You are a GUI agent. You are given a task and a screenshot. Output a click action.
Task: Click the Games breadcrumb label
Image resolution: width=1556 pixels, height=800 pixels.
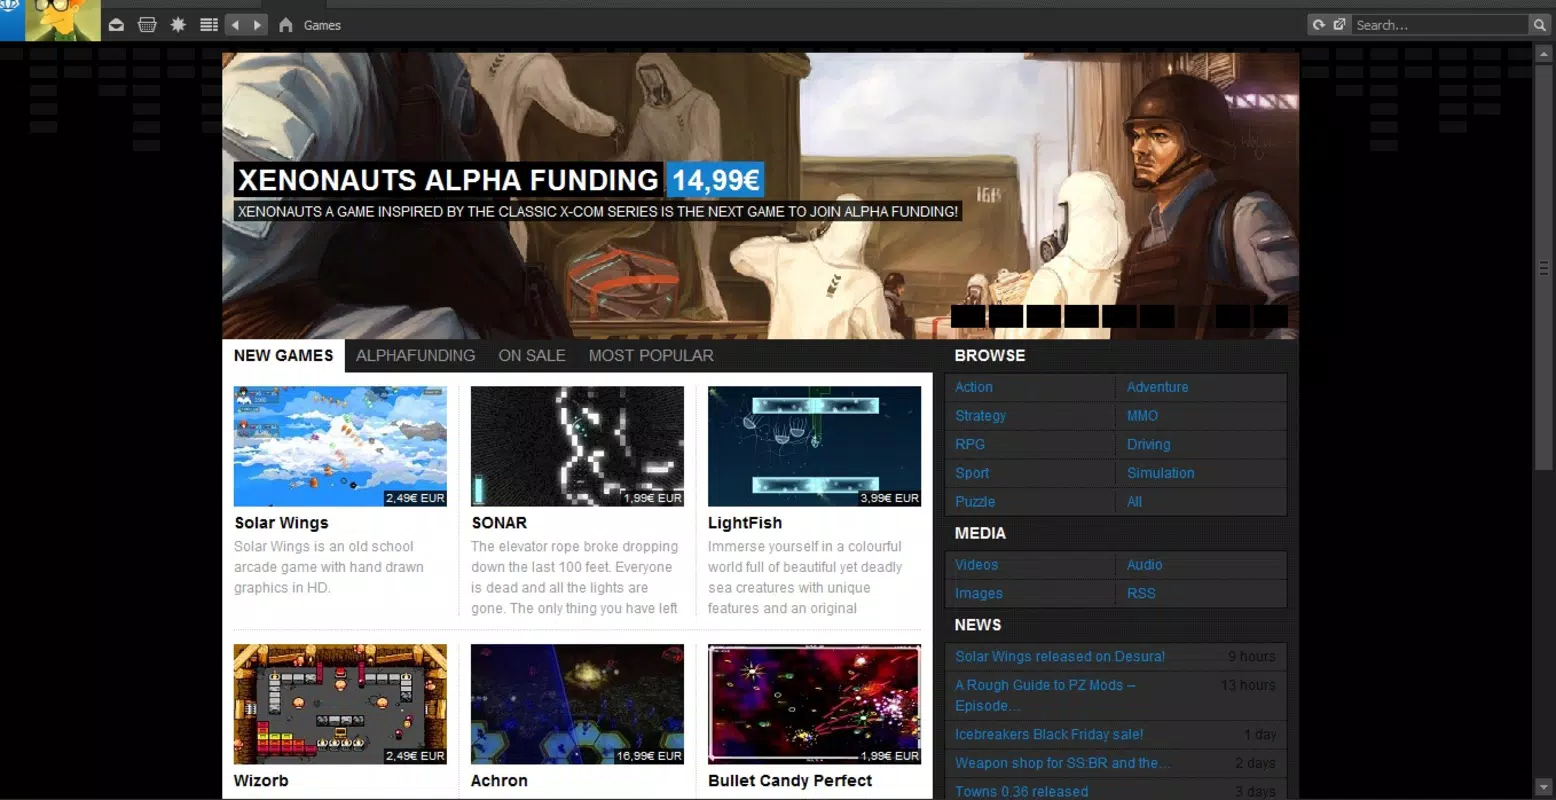point(322,25)
